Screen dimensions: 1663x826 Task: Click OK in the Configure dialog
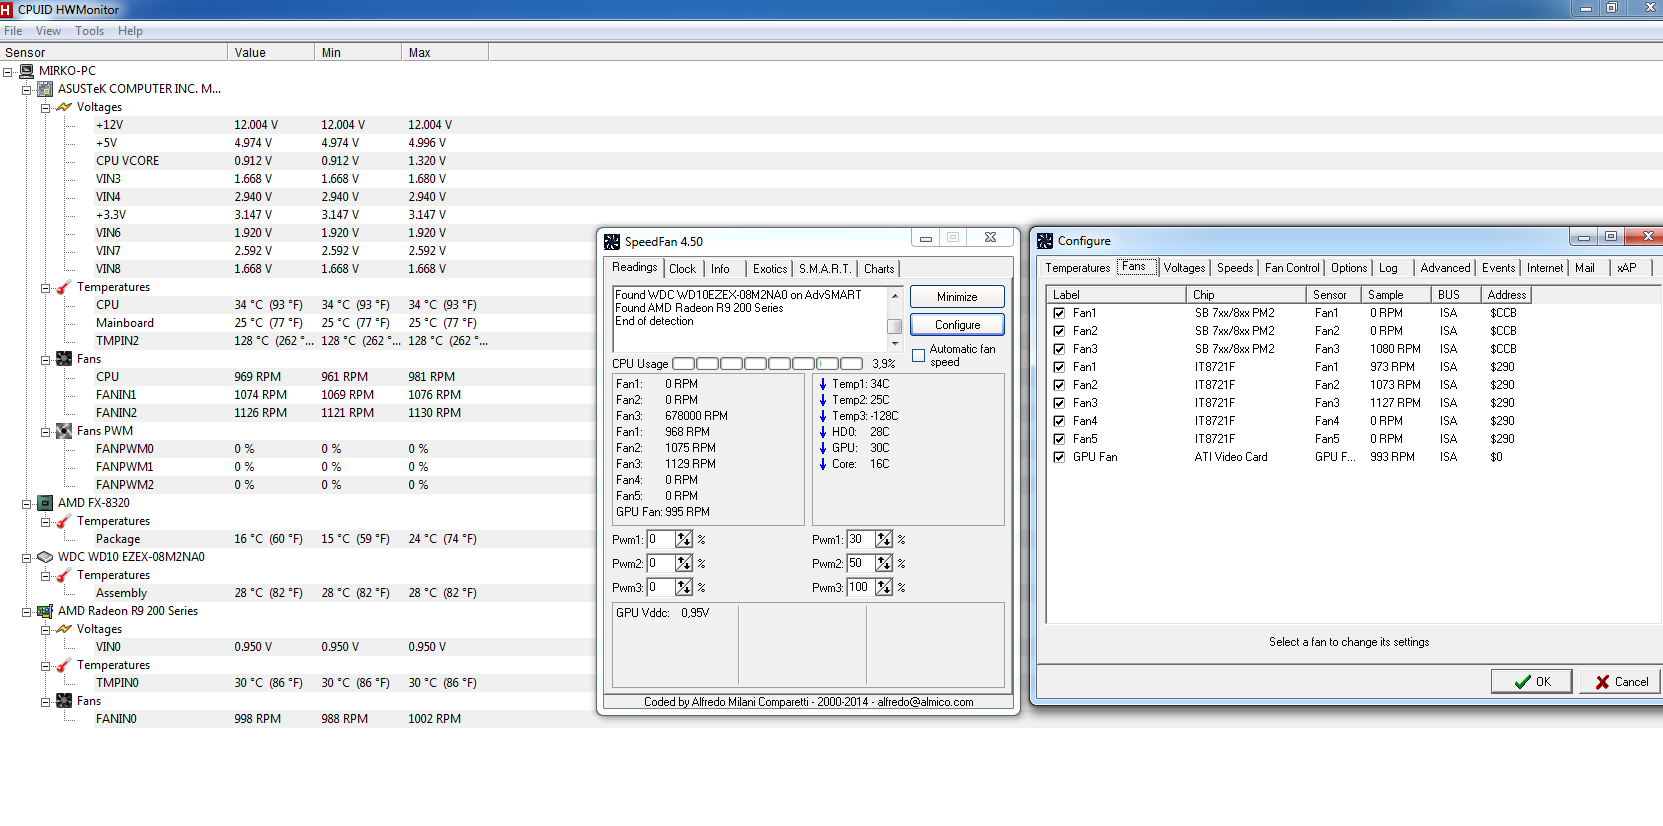1531,682
